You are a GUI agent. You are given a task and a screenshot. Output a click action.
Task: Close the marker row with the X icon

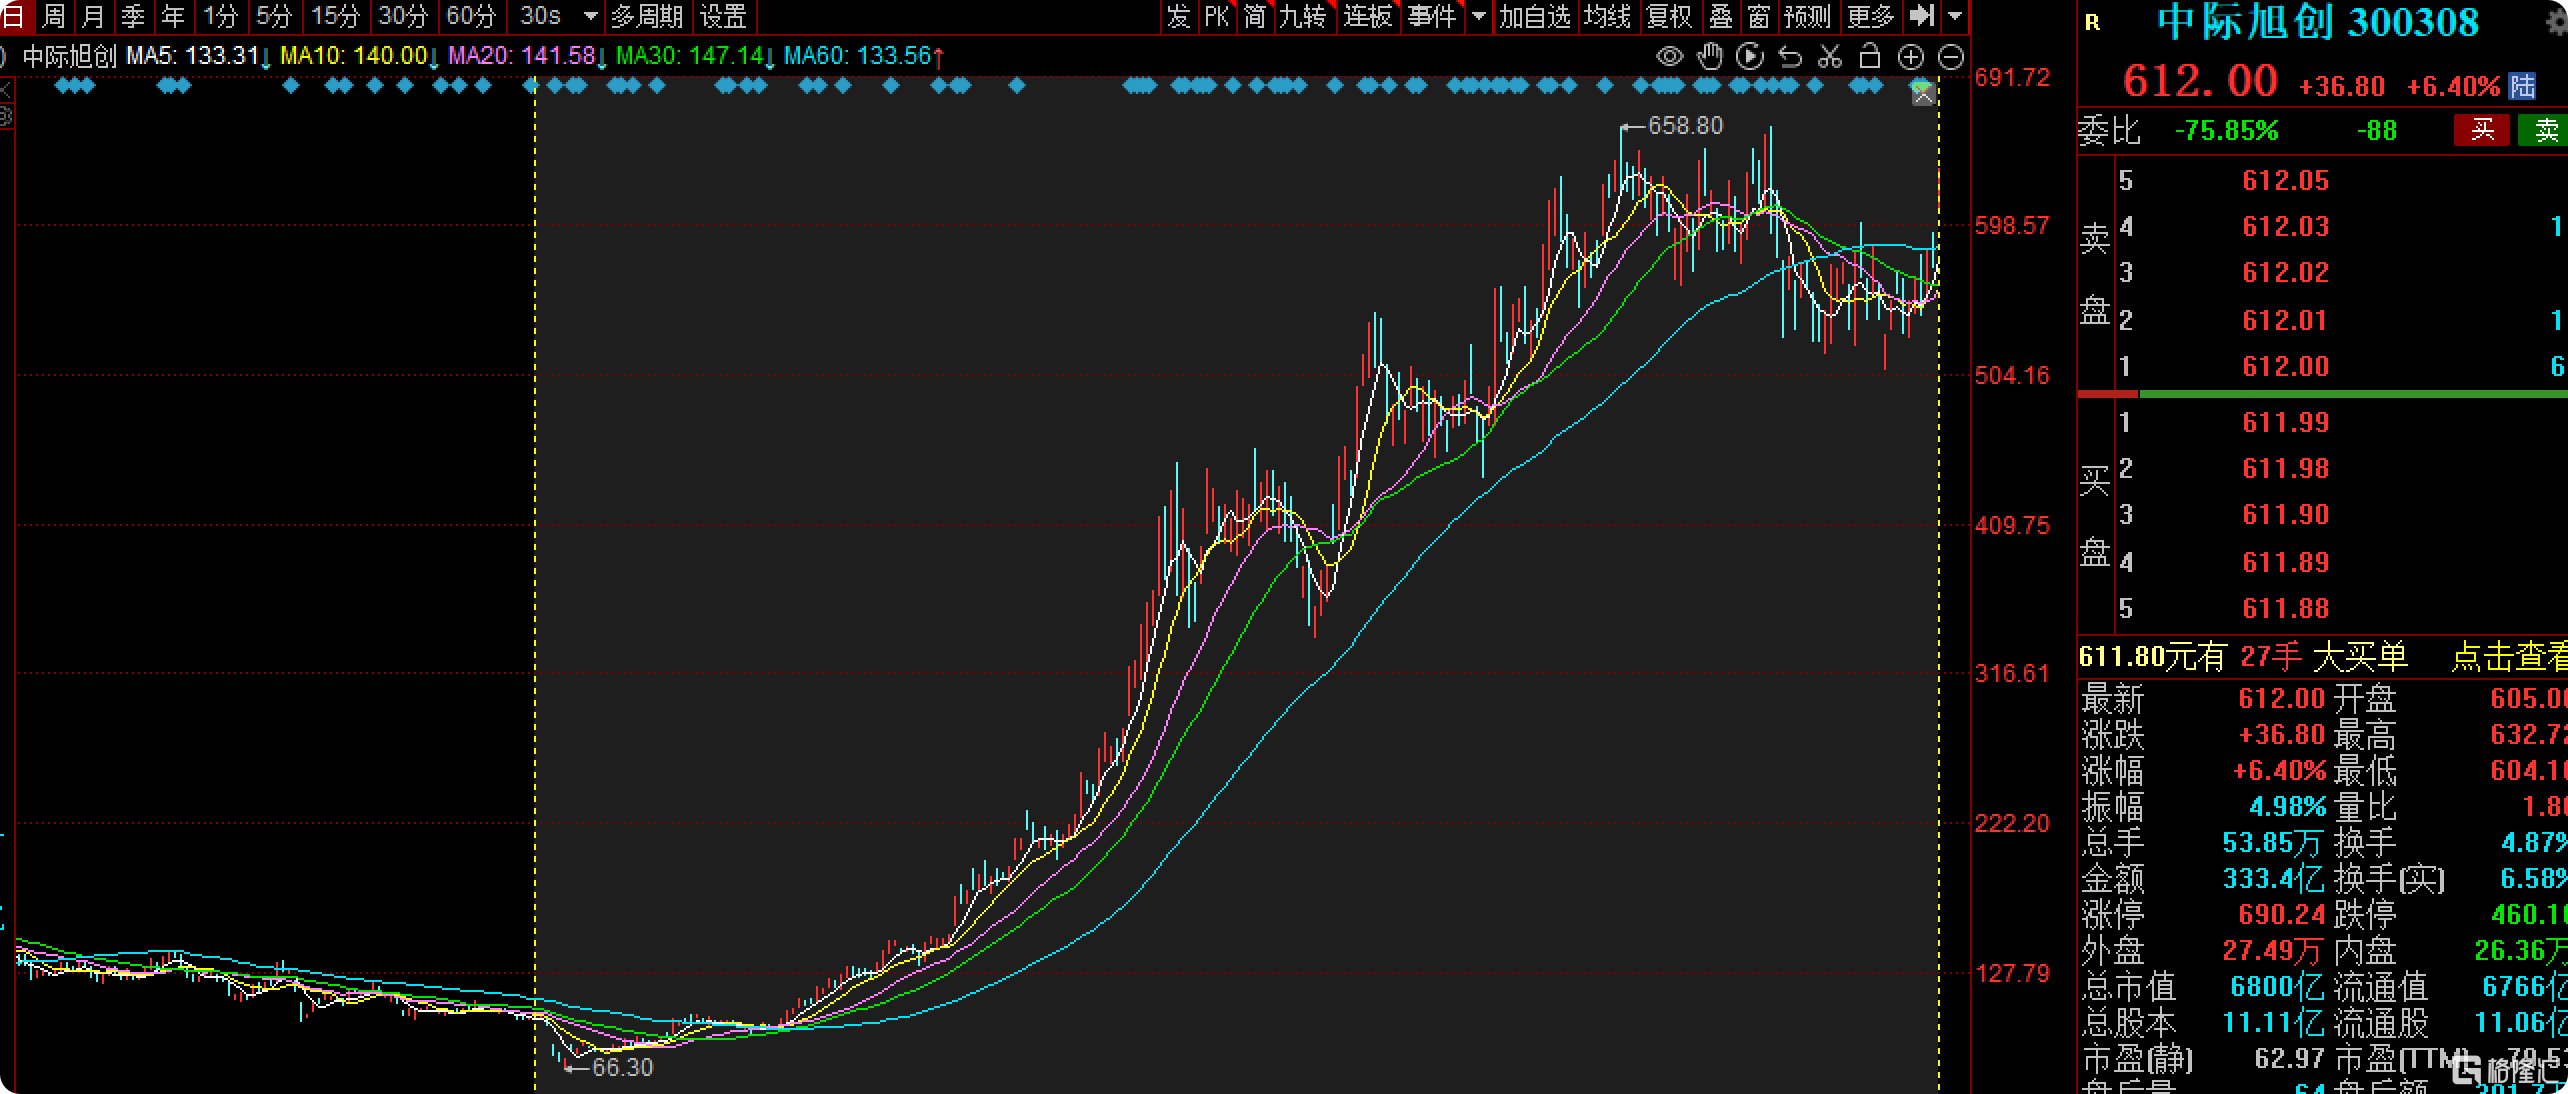point(1923,95)
